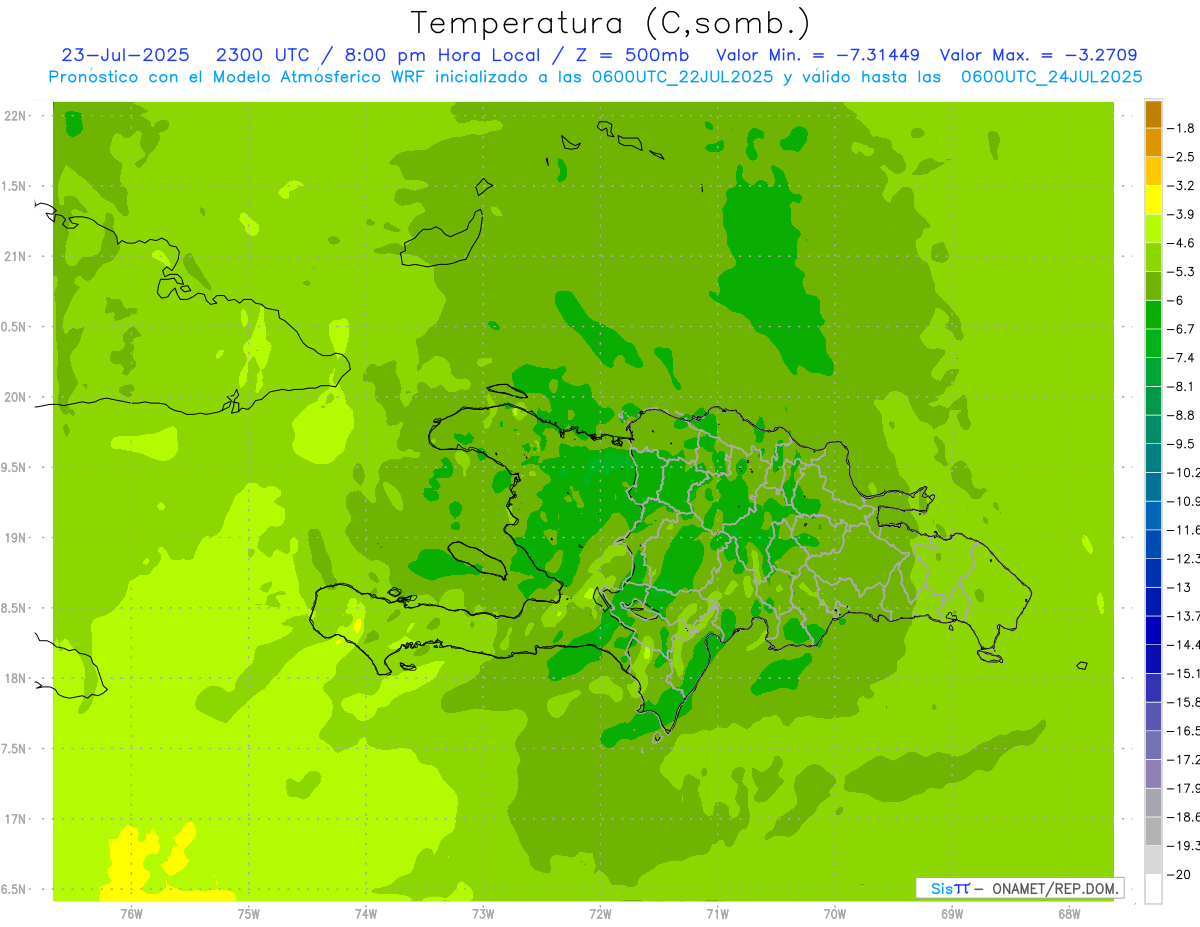Pick the green swatch between -6 and -6.7

1153,315
